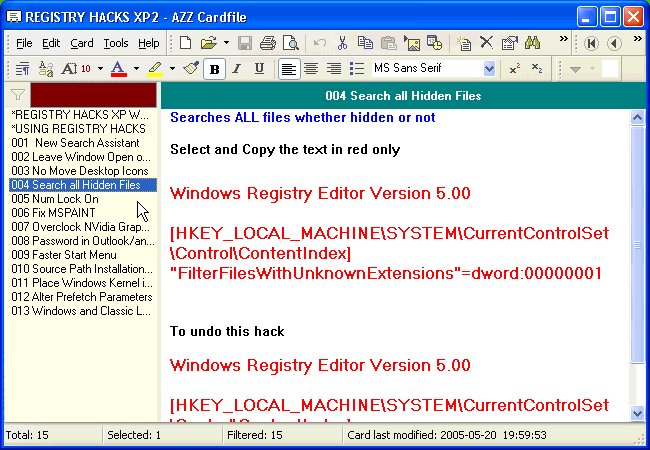This screenshot has height=450, width=650.
Task: Select the format painter brush
Action: 191,68
